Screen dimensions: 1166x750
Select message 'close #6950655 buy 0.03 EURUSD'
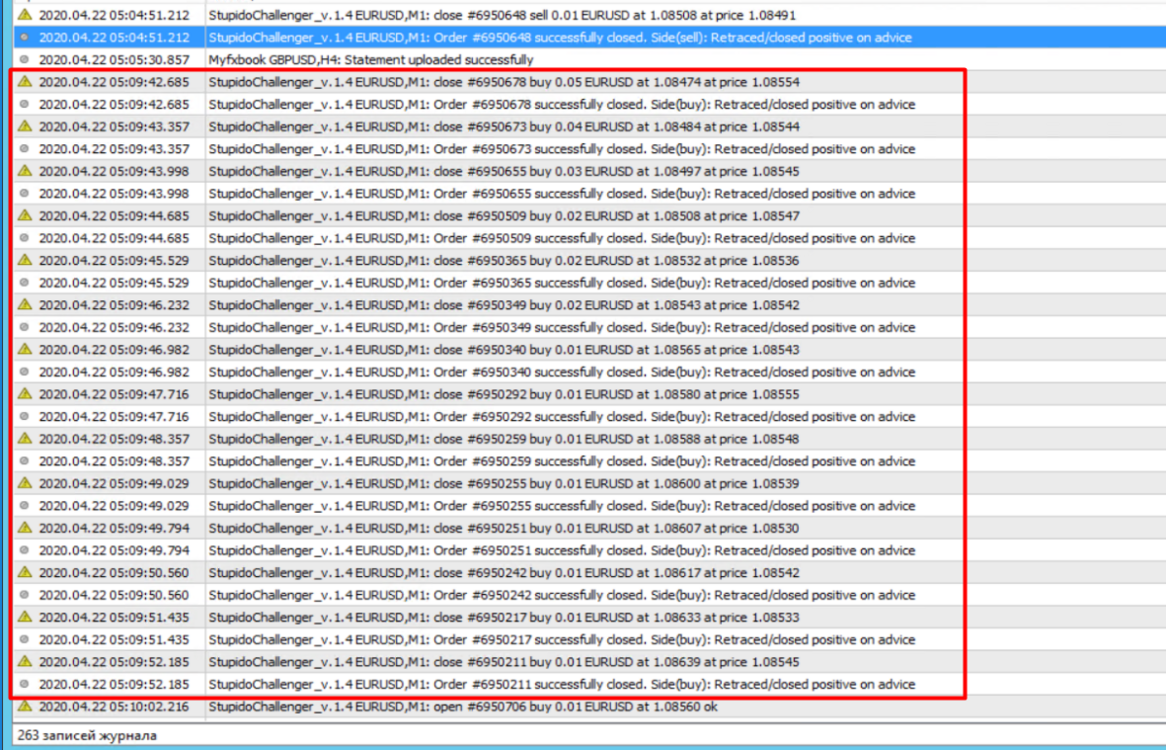coord(504,171)
